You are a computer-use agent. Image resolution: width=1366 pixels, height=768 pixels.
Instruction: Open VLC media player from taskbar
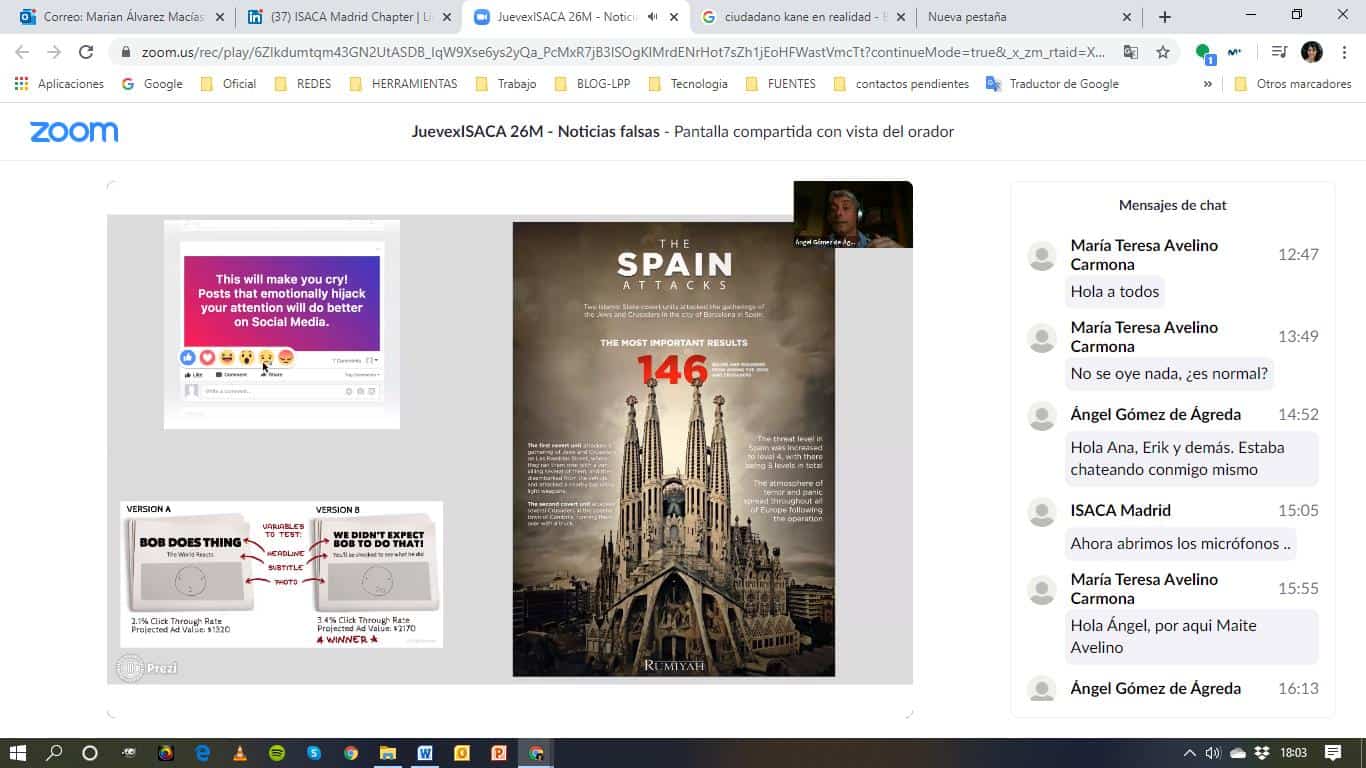(240, 753)
